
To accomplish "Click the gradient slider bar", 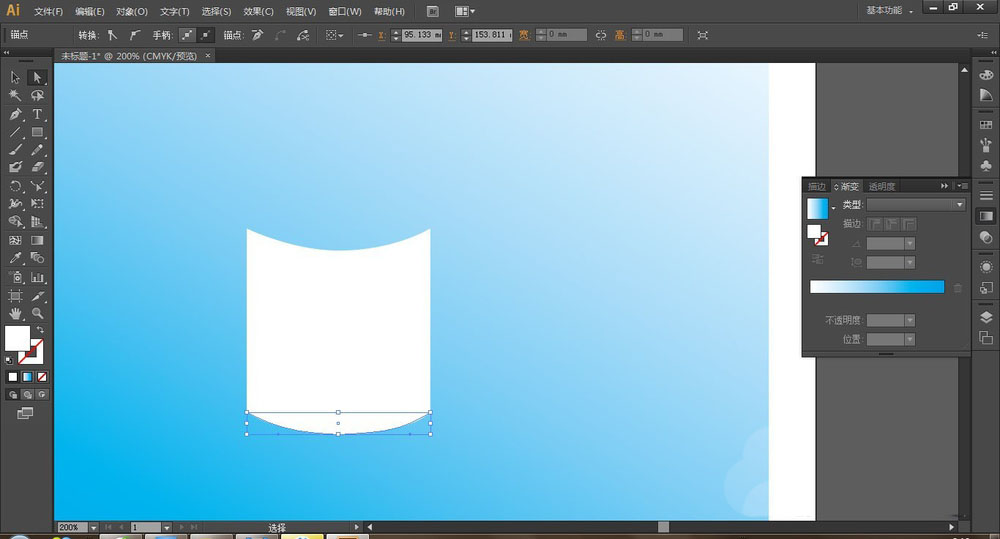I will tap(876, 287).
